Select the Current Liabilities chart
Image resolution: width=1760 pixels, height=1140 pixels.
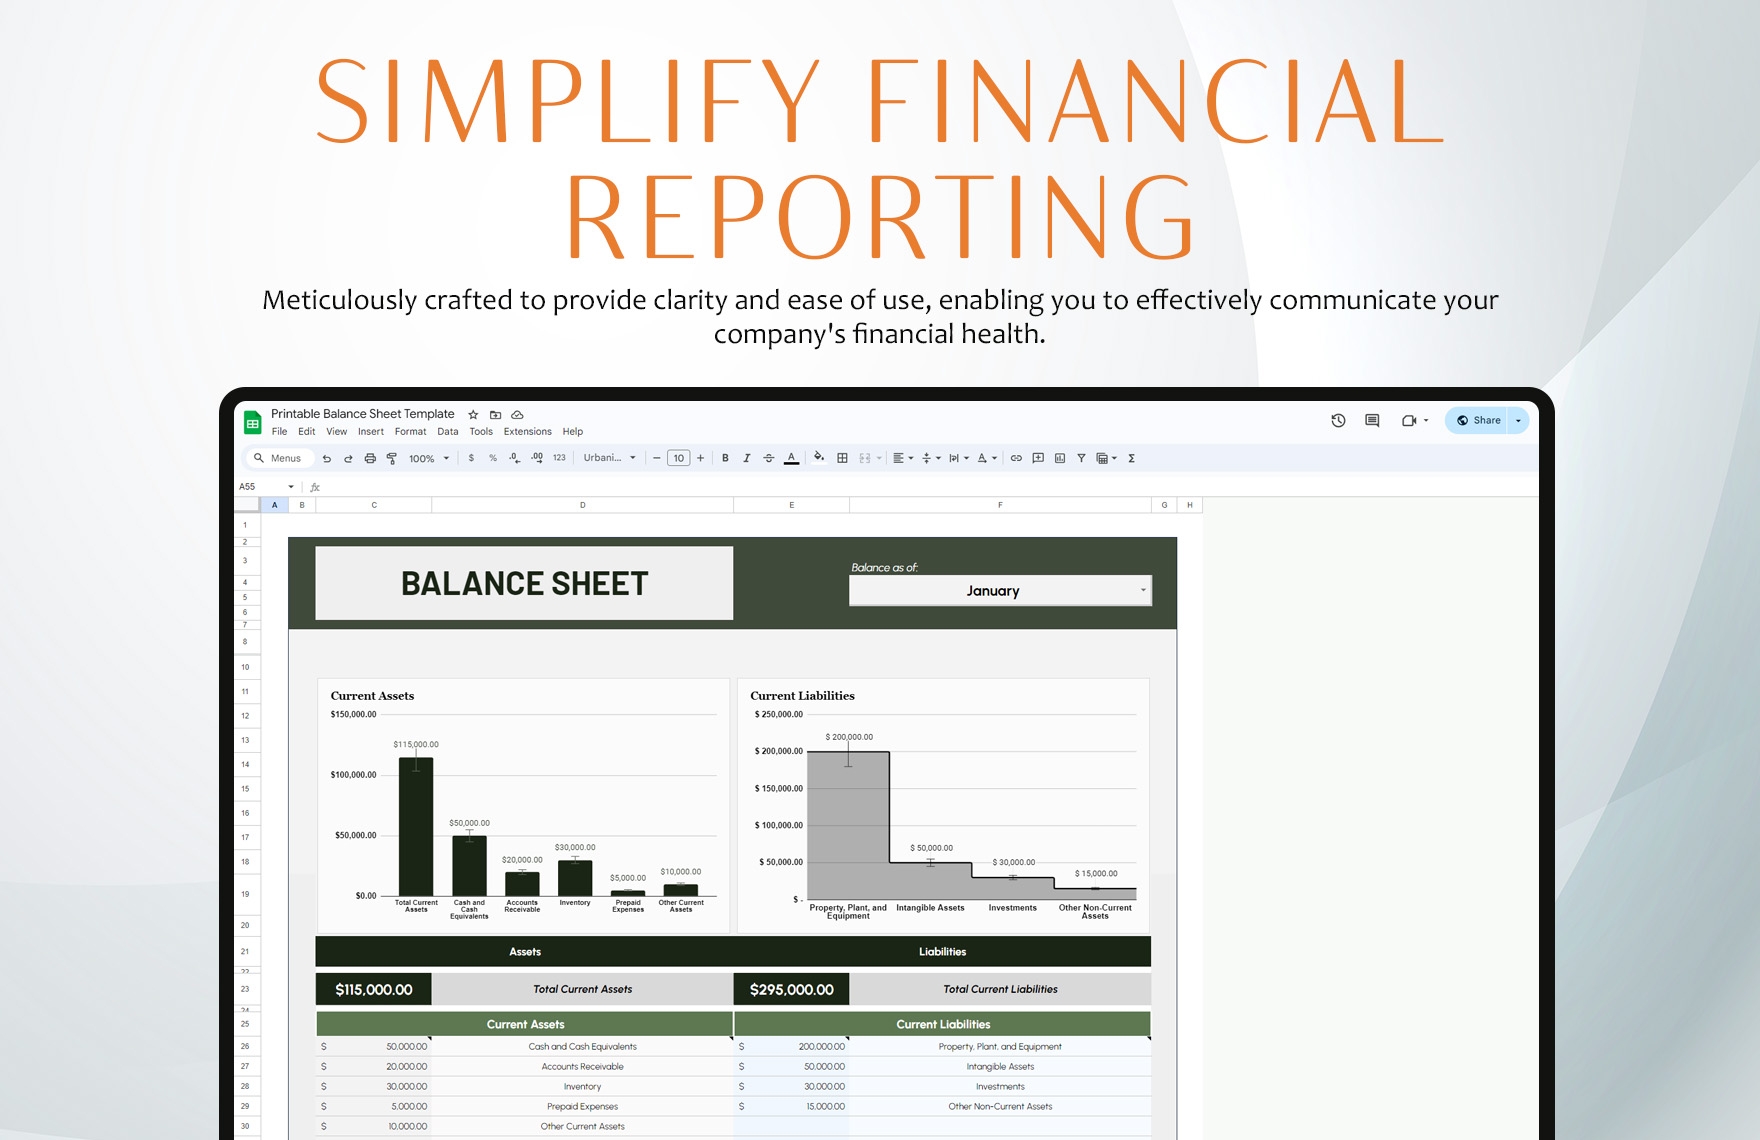943,805
